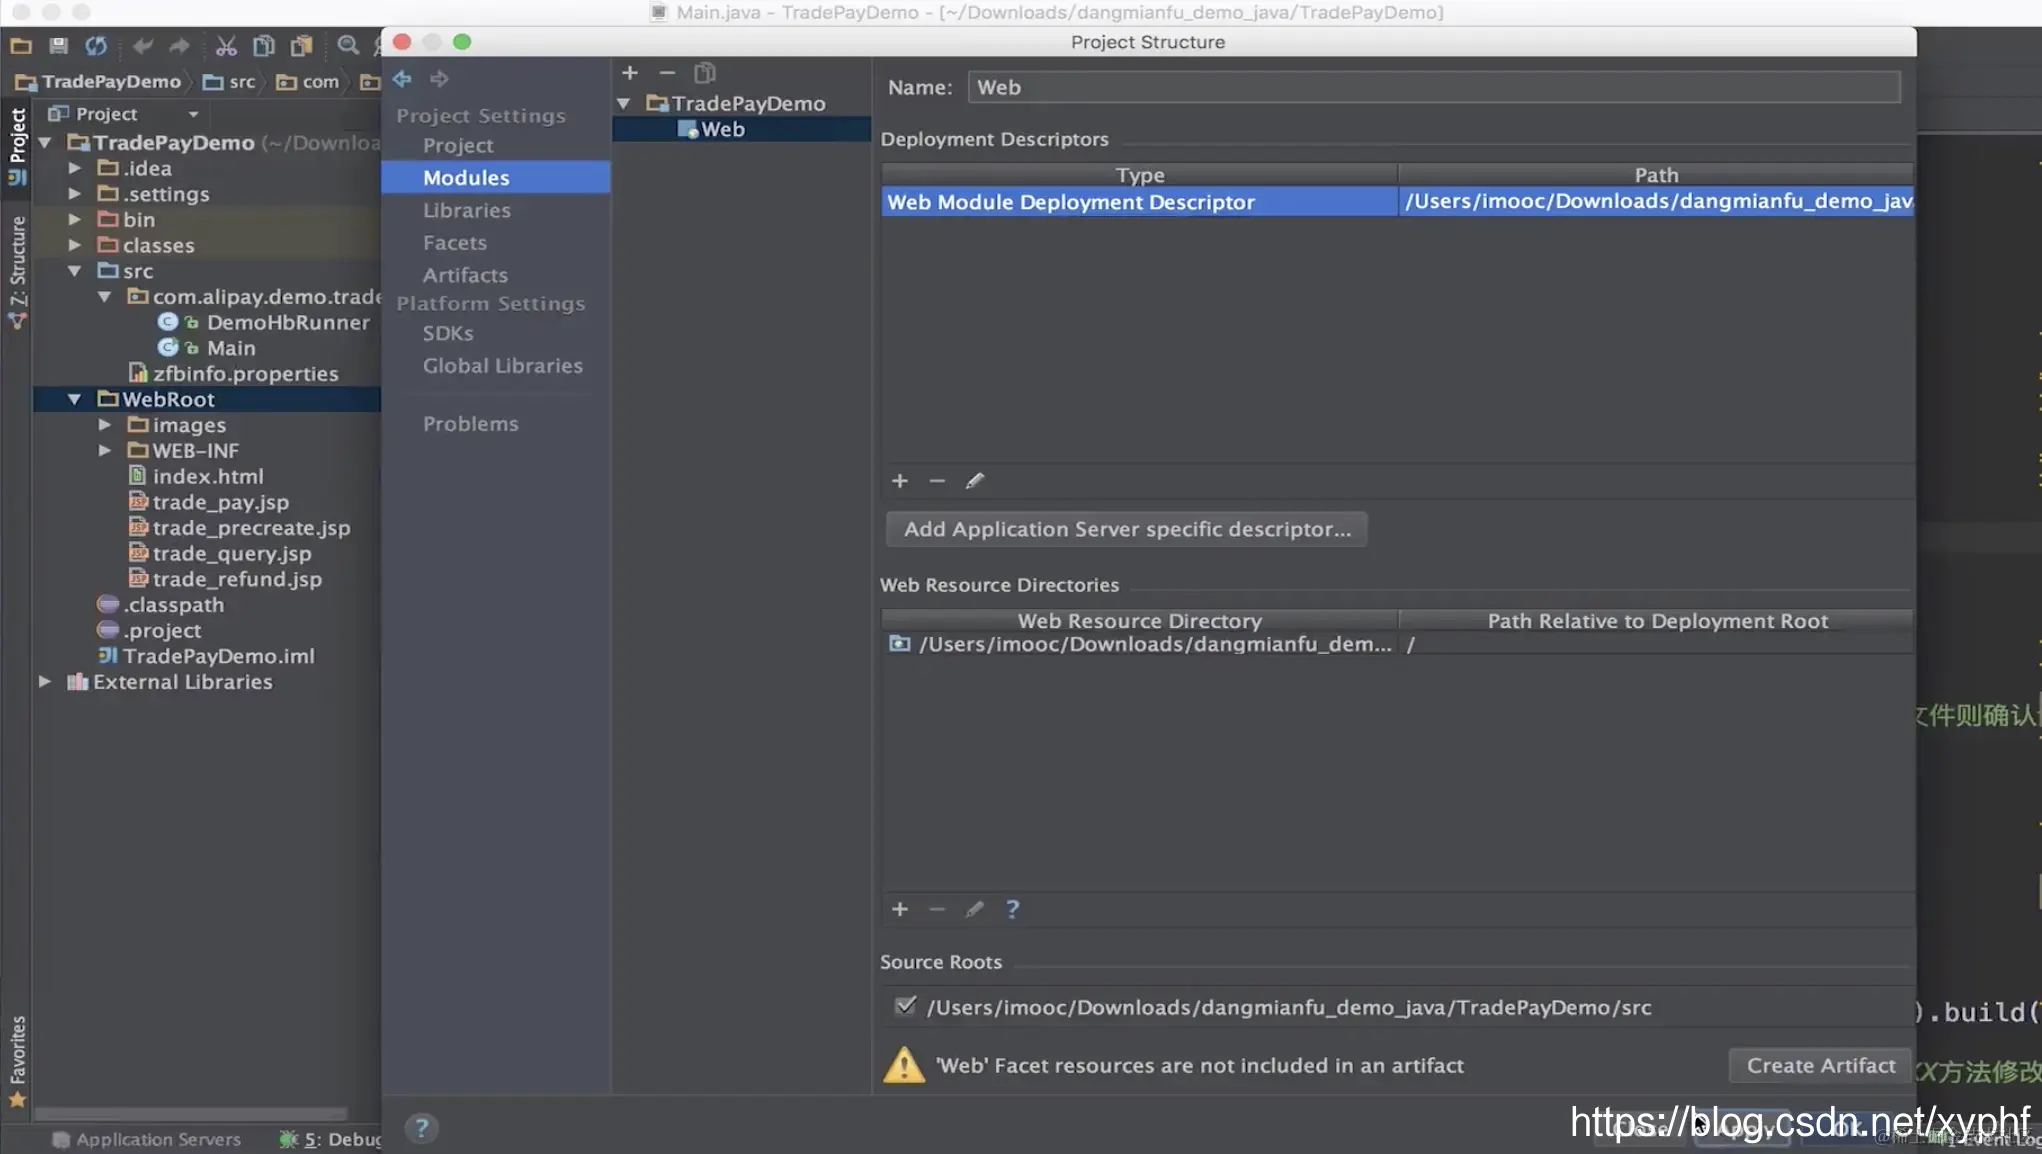The height and width of the screenshot is (1154, 2042).
Task: Add a new web resource directory
Action: [x=899, y=909]
